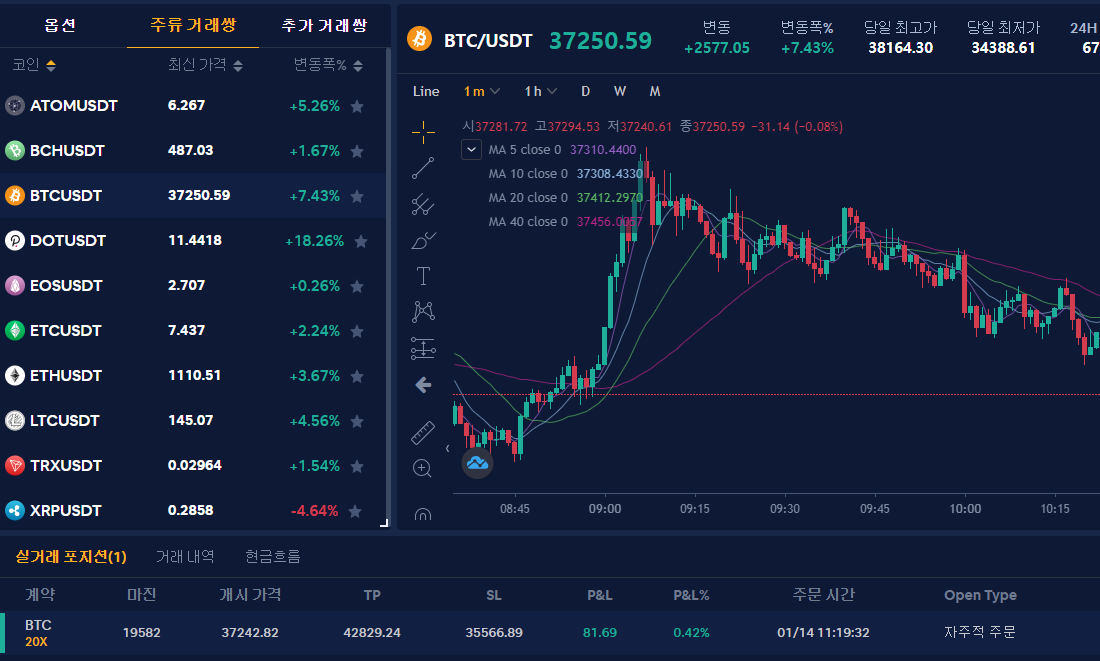Select the ruler measure tool
The image size is (1100, 661).
pos(423,432)
